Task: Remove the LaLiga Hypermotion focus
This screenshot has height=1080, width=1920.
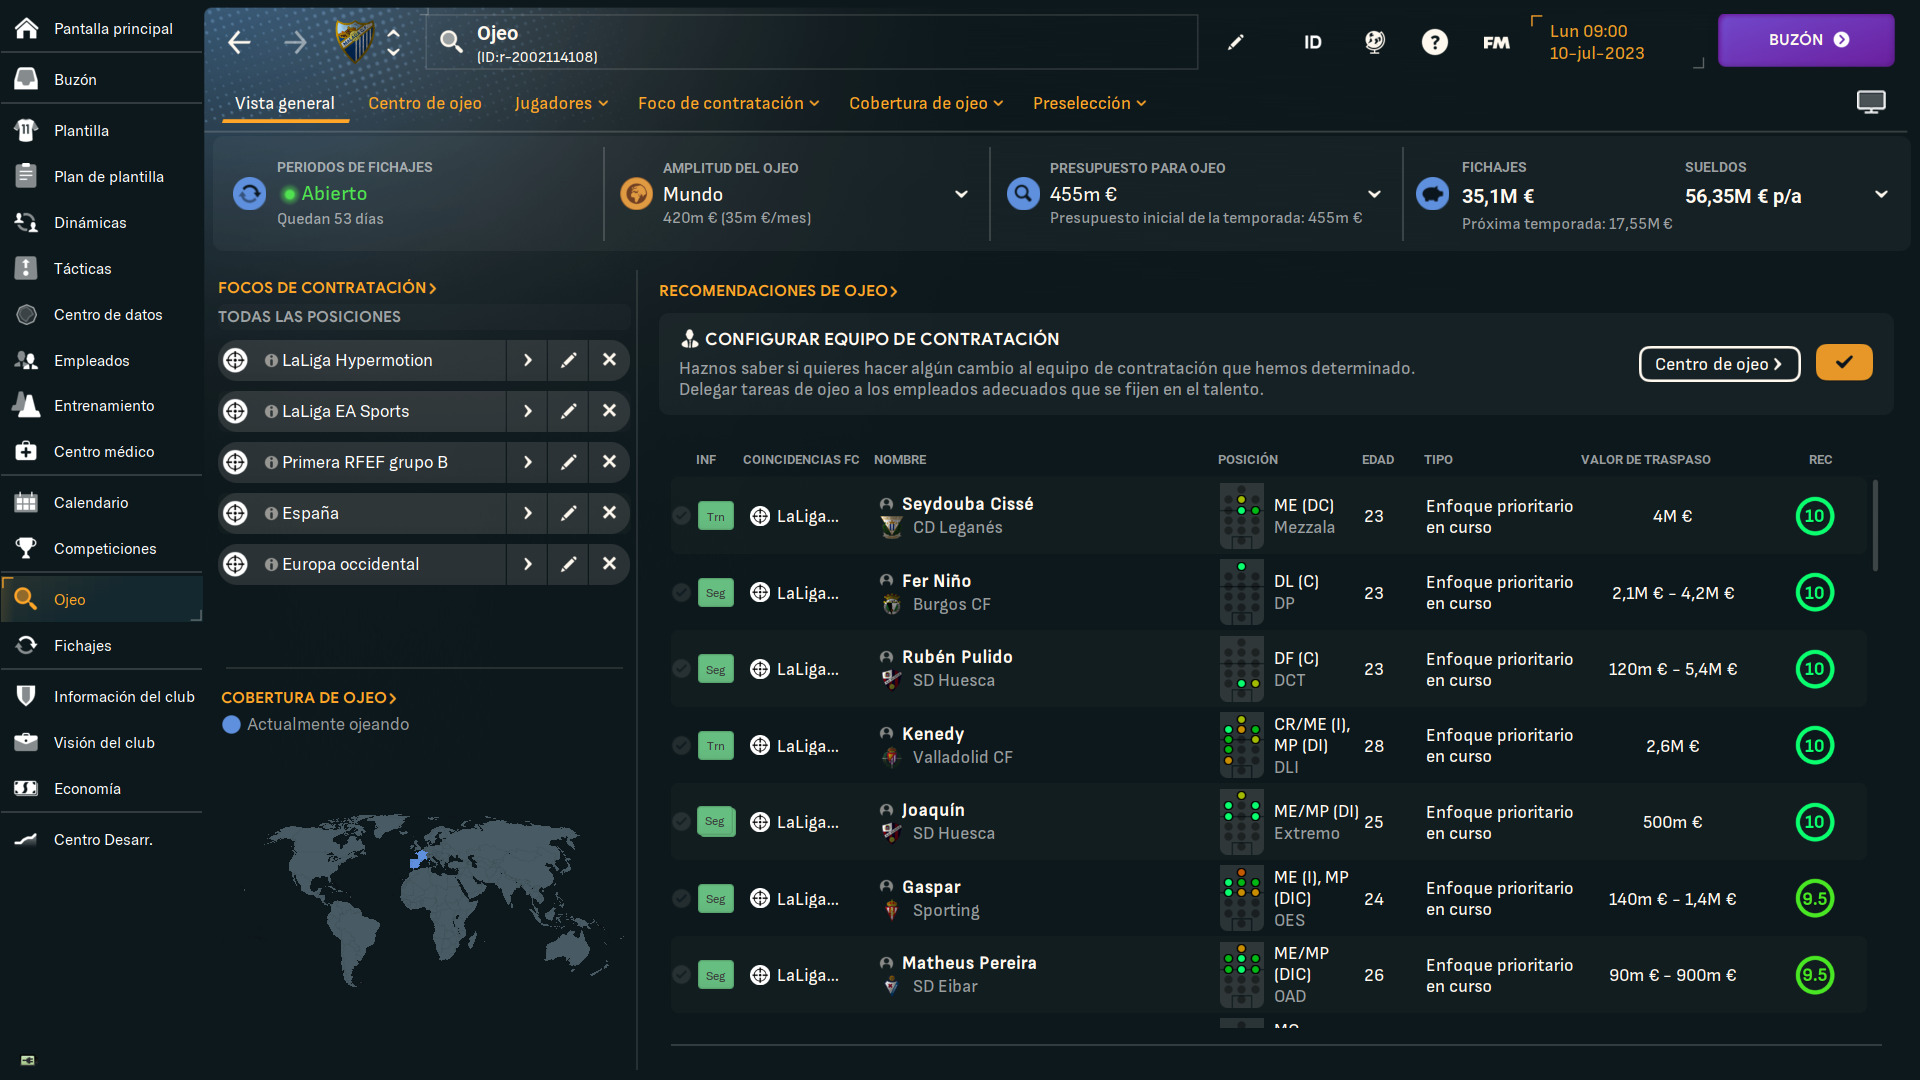Action: pos(609,360)
